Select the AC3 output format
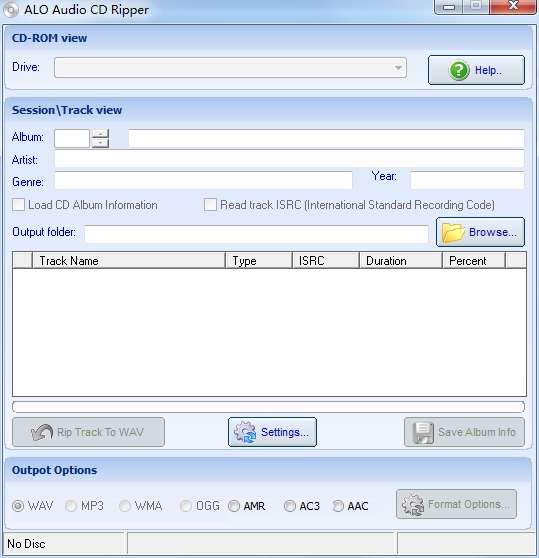Image resolution: width=539 pixels, height=558 pixels. click(x=290, y=506)
